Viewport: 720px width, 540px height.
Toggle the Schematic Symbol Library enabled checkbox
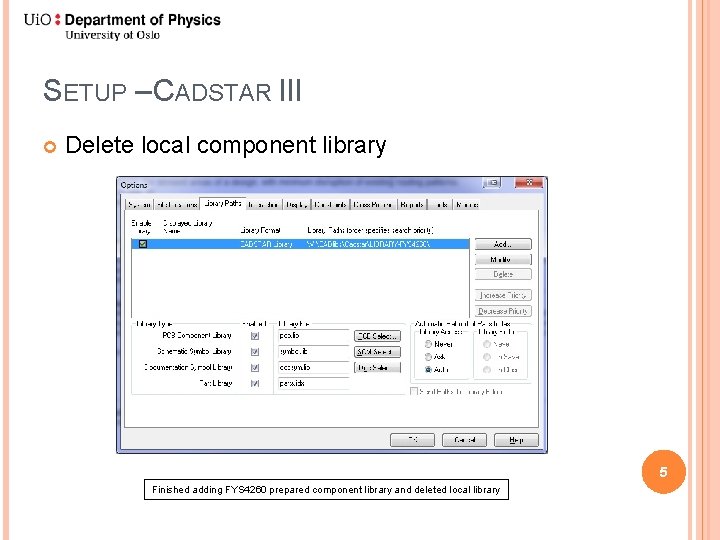pyautogui.click(x=255, y=352)
